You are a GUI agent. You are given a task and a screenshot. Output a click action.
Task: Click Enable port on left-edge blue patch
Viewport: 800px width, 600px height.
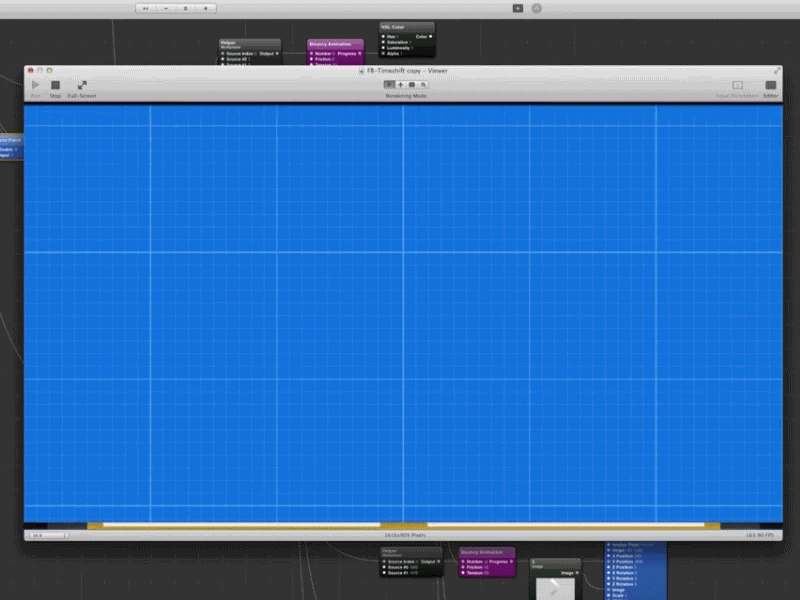[x=7, y=149]
